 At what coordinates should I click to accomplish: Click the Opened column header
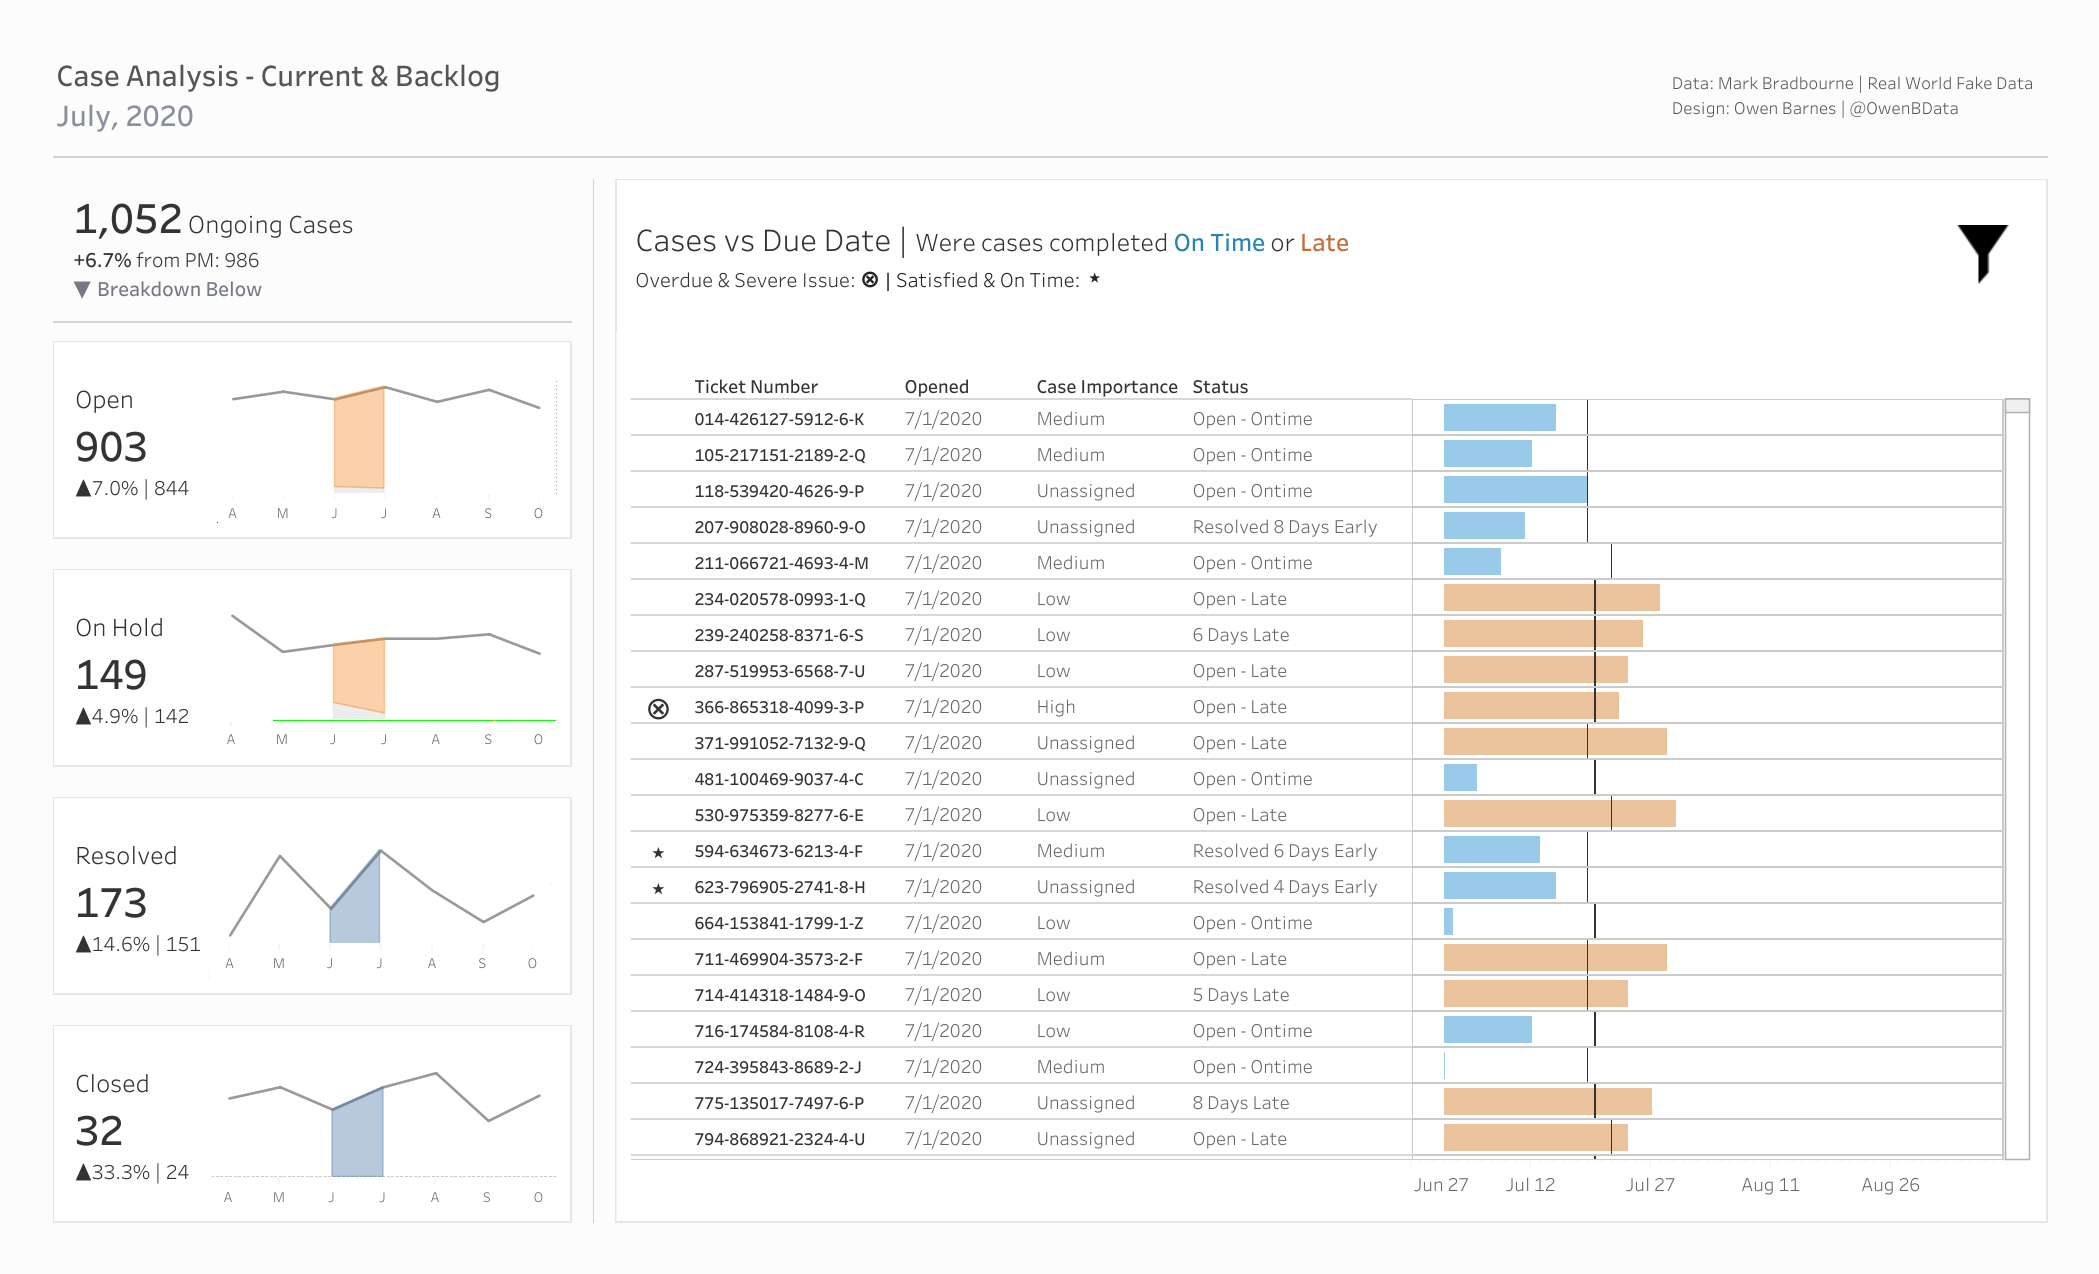click(x=936, y=387)
